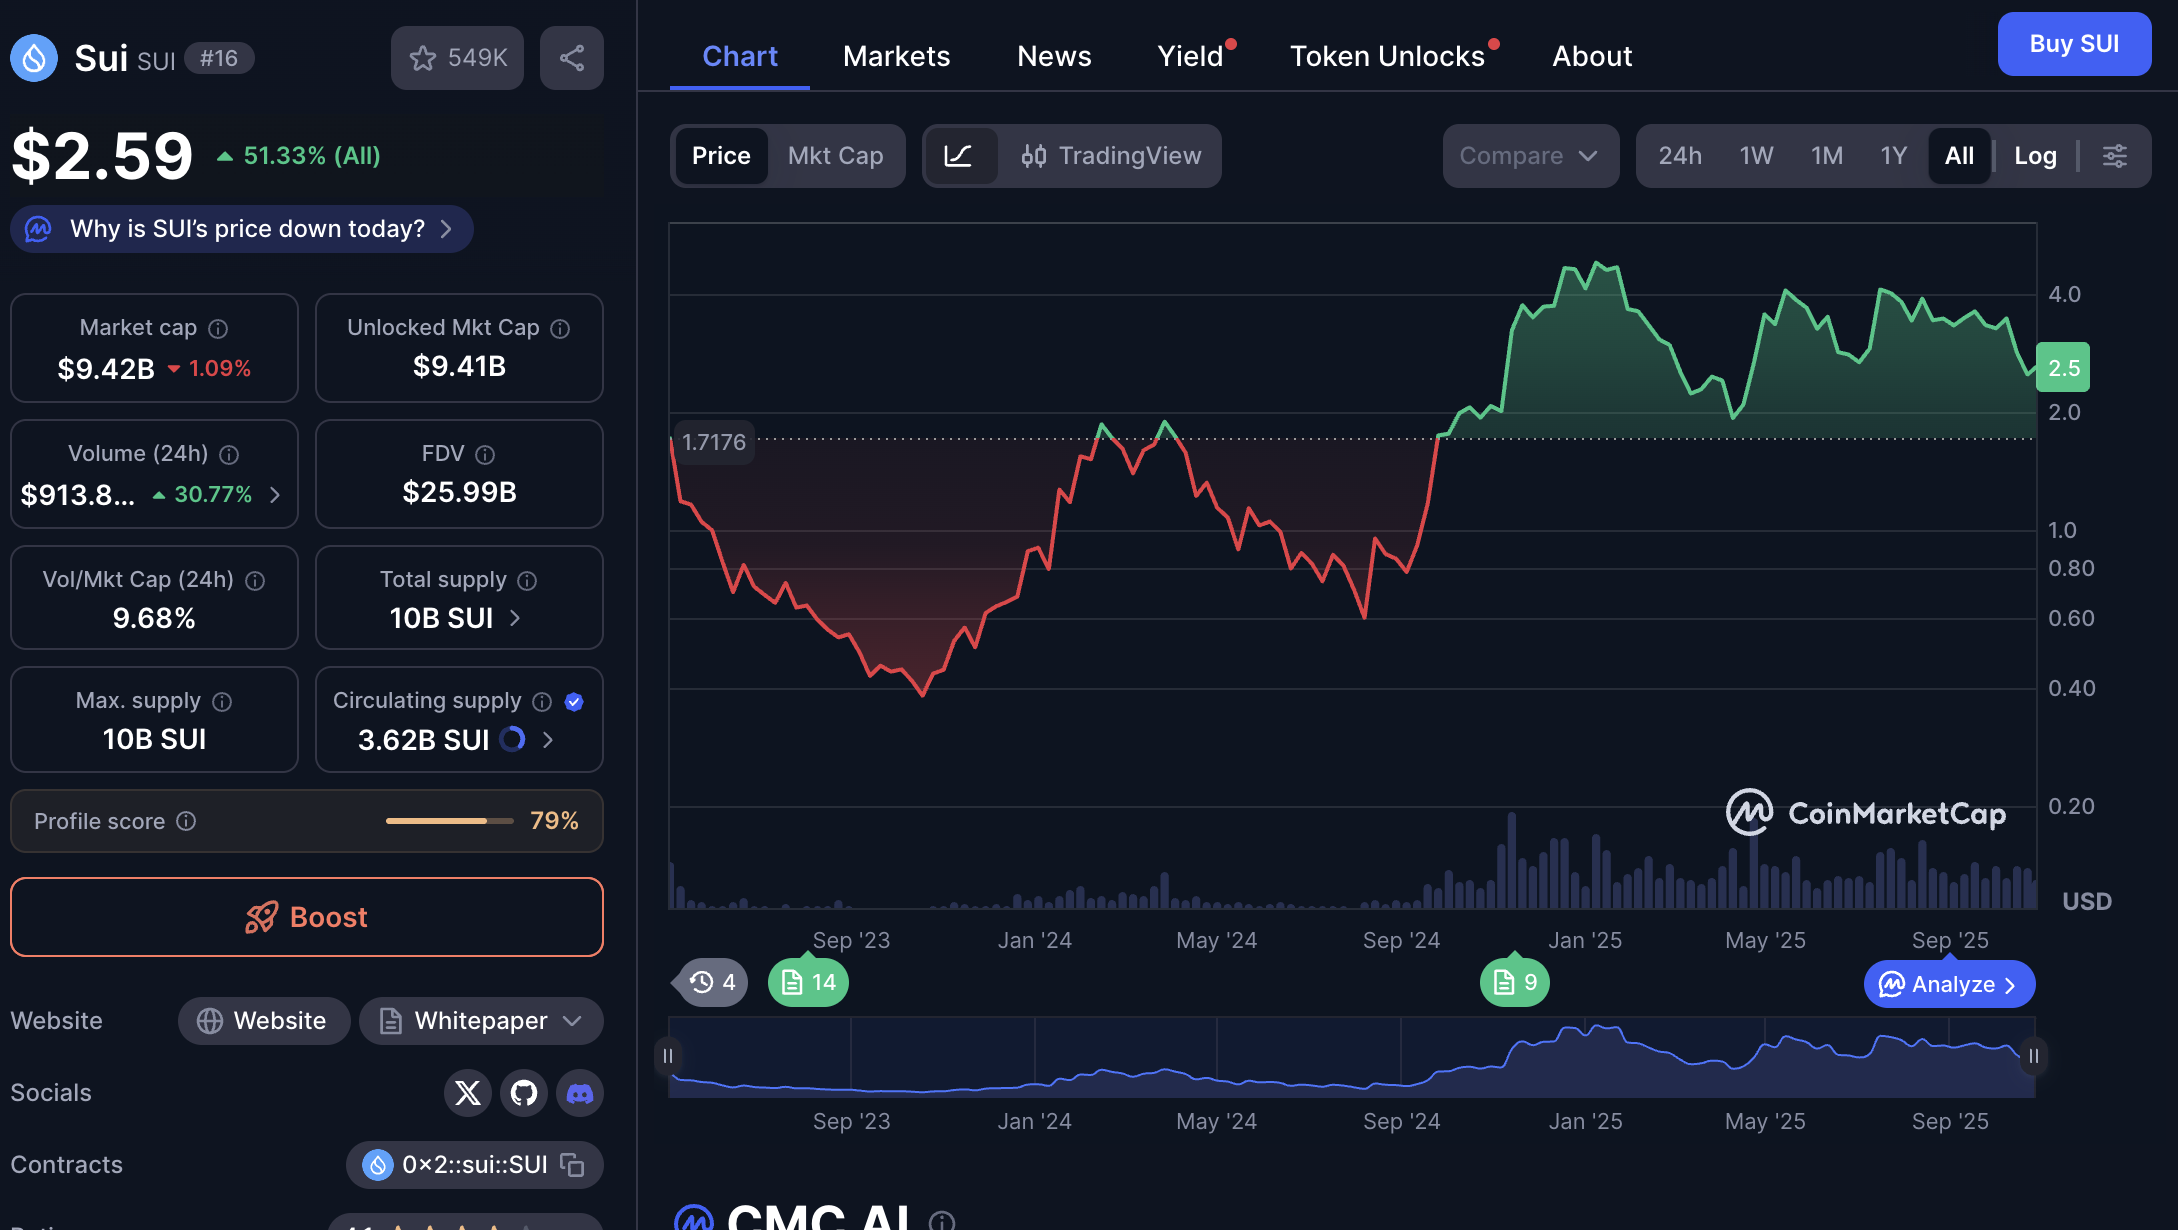Open the Compare dropdown
This screenshot has width=2178, height=1230.
1528,156
